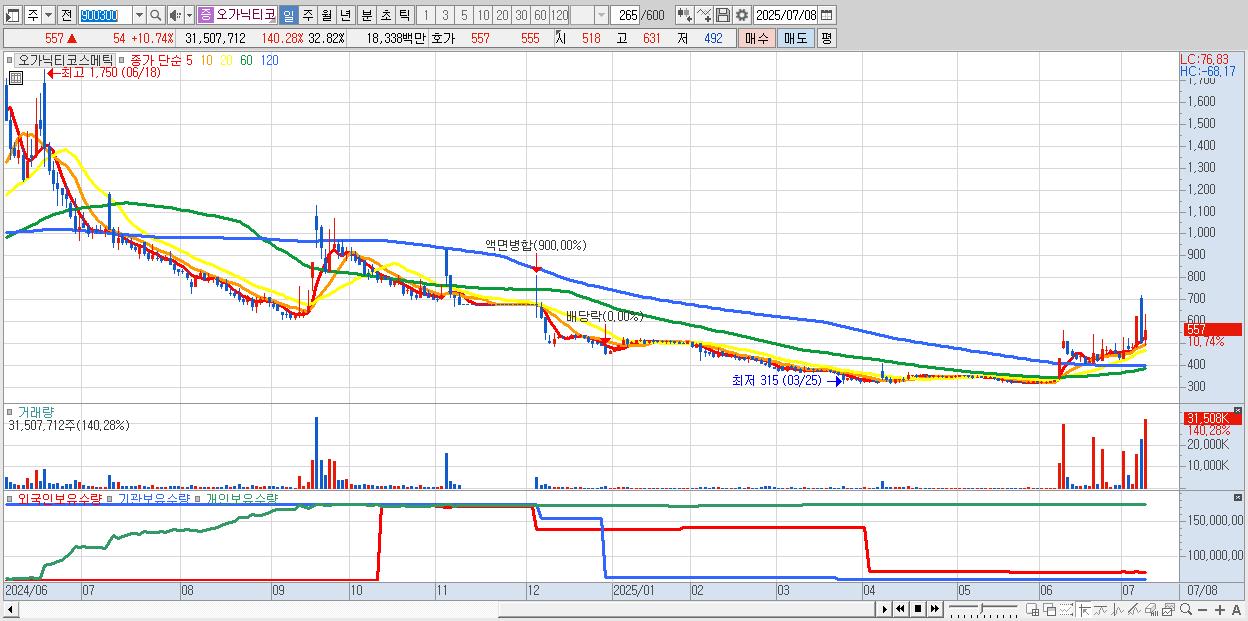This screenshot has width=1248, height=621.
Task: Click the 매수 buy button
Action: pos(756,38)
